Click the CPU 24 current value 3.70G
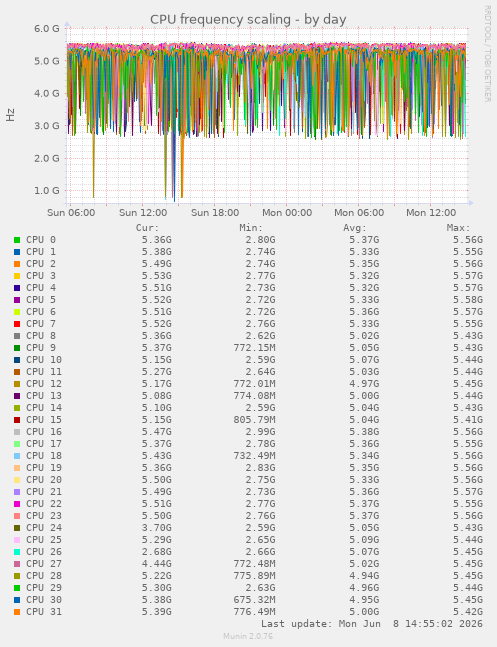This screenshot has height=647, width=497. (156, 528)
